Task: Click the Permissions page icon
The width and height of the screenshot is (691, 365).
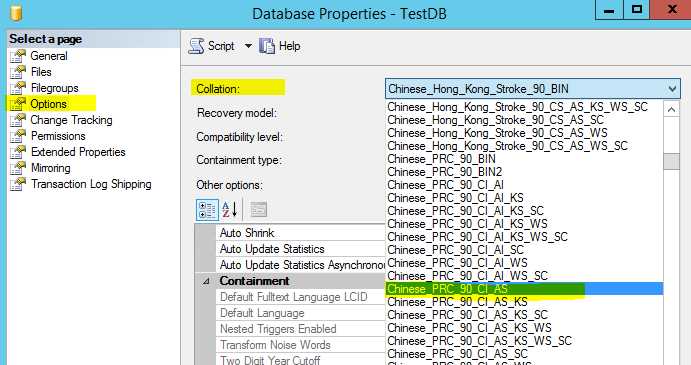Action: click(x=18, y=136)
